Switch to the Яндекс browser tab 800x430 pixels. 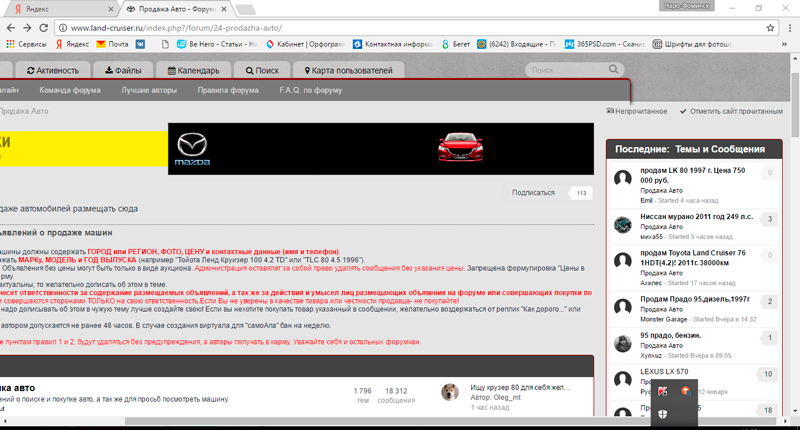(x=60, y=9)
